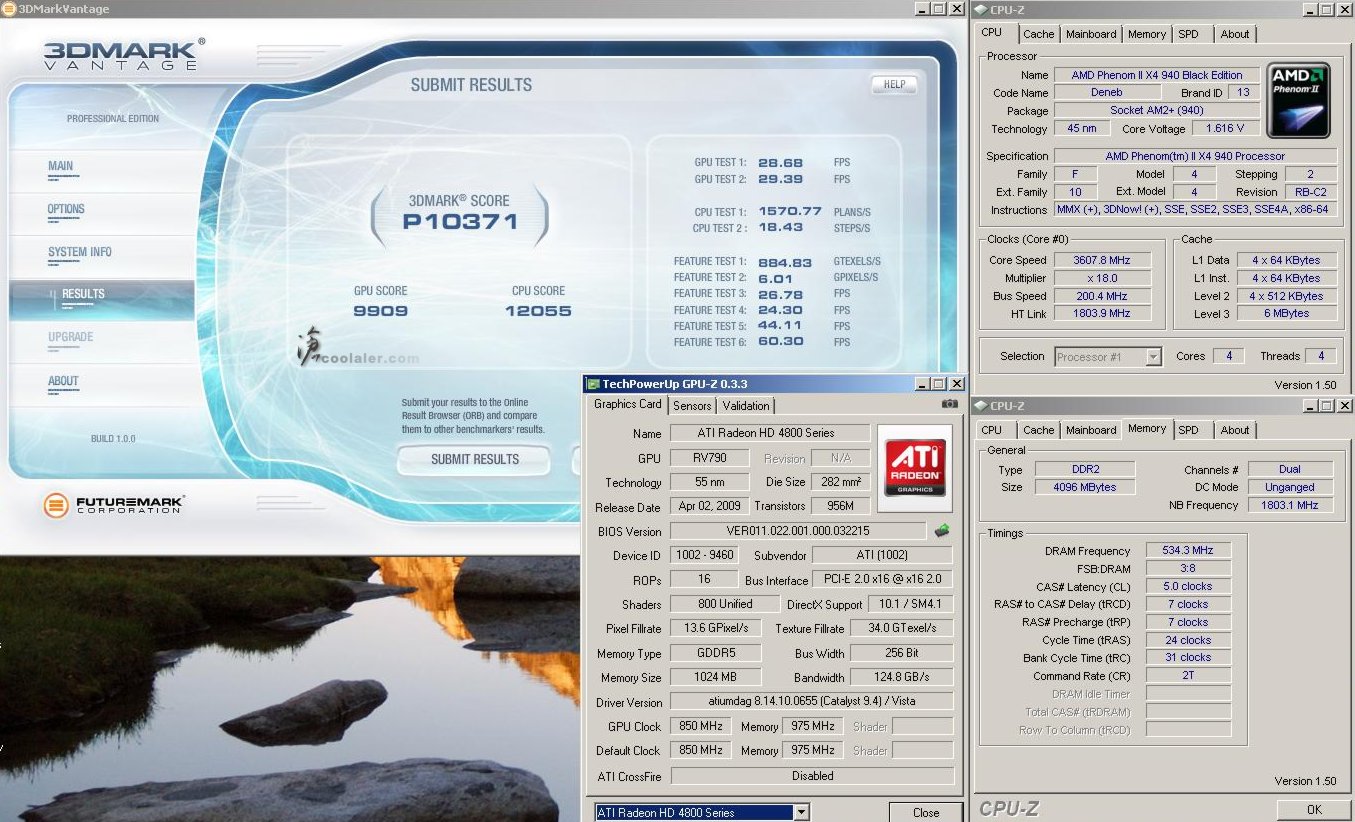Click the Memory Type GDDR5 field

click(715, 653)
